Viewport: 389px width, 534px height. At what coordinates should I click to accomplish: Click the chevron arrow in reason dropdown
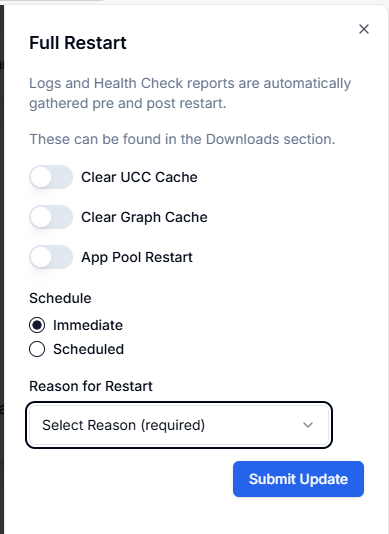308,425
